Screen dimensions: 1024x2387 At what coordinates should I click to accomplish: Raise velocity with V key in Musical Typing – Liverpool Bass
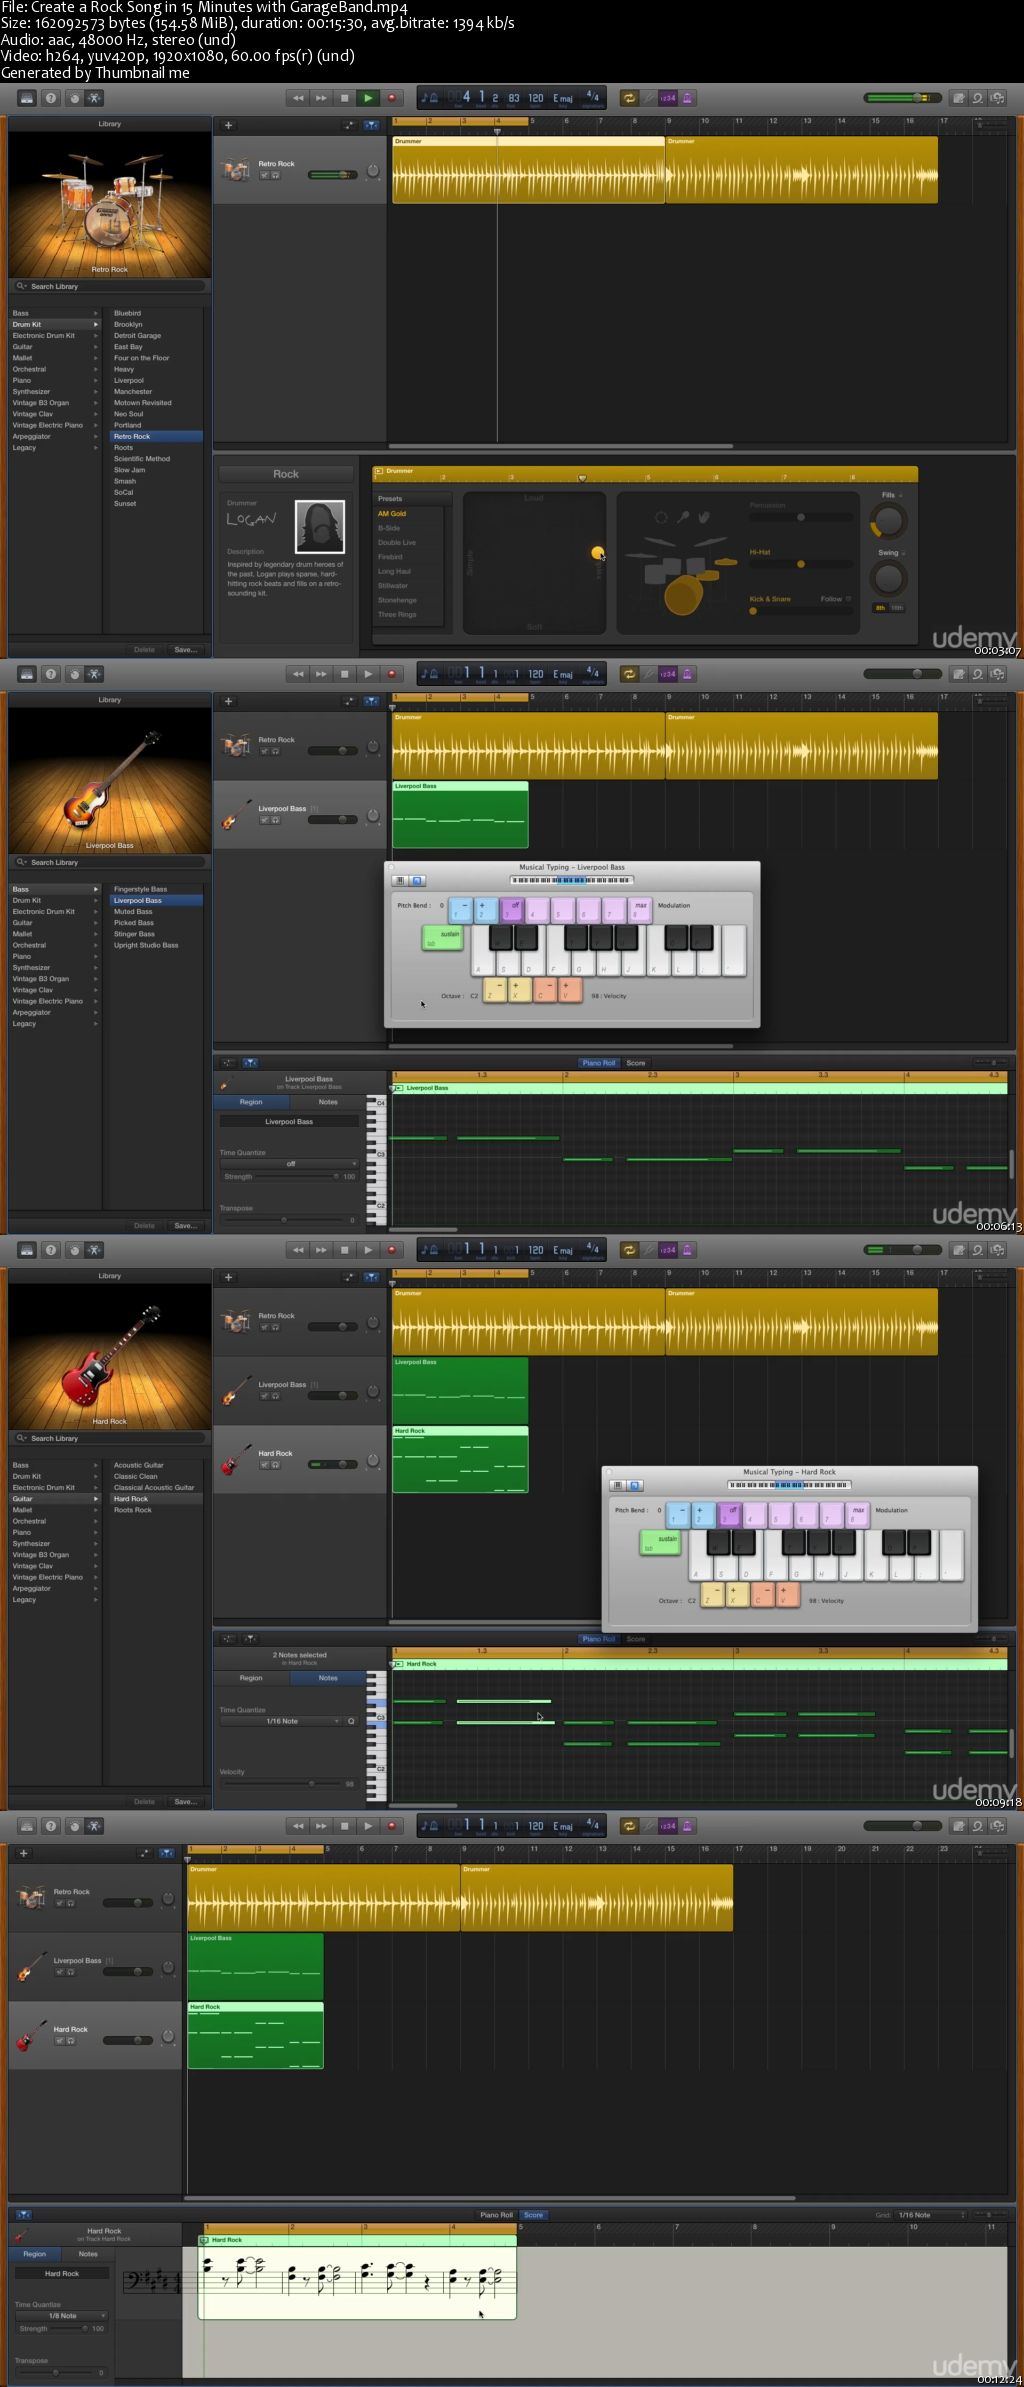(570, 990)
